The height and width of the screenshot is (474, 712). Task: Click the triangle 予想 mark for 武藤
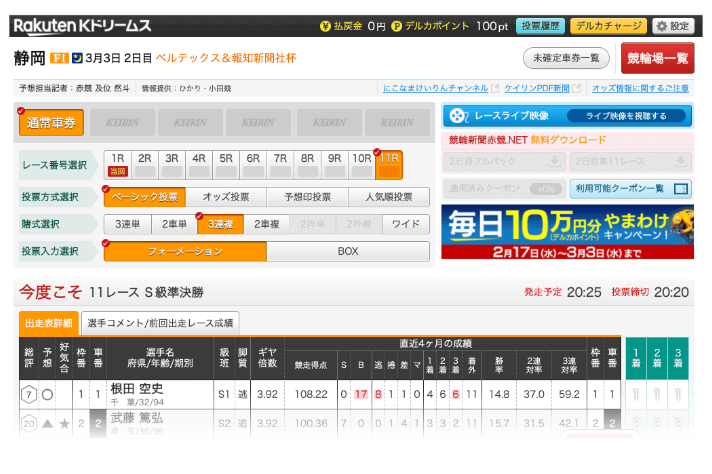pyautogui.click(x=47, y=424)
